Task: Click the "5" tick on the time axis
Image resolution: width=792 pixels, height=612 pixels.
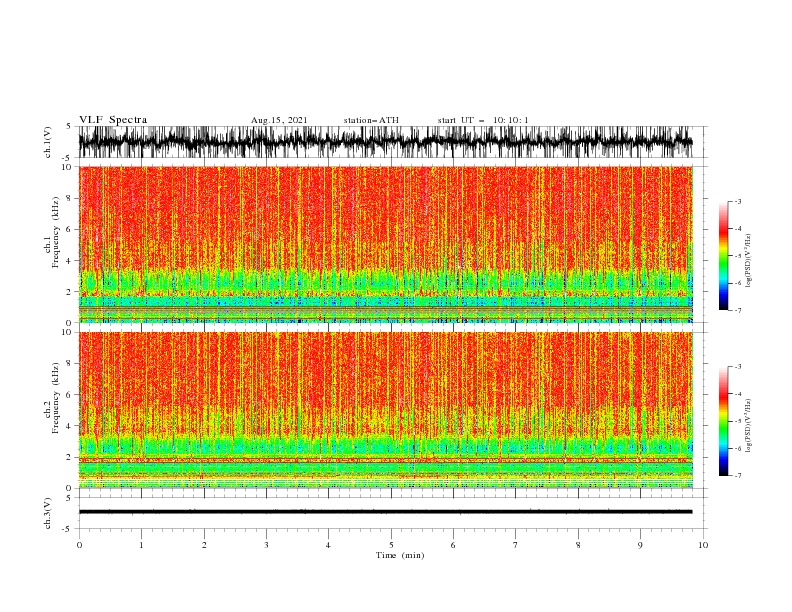Action: pos(391,545)
